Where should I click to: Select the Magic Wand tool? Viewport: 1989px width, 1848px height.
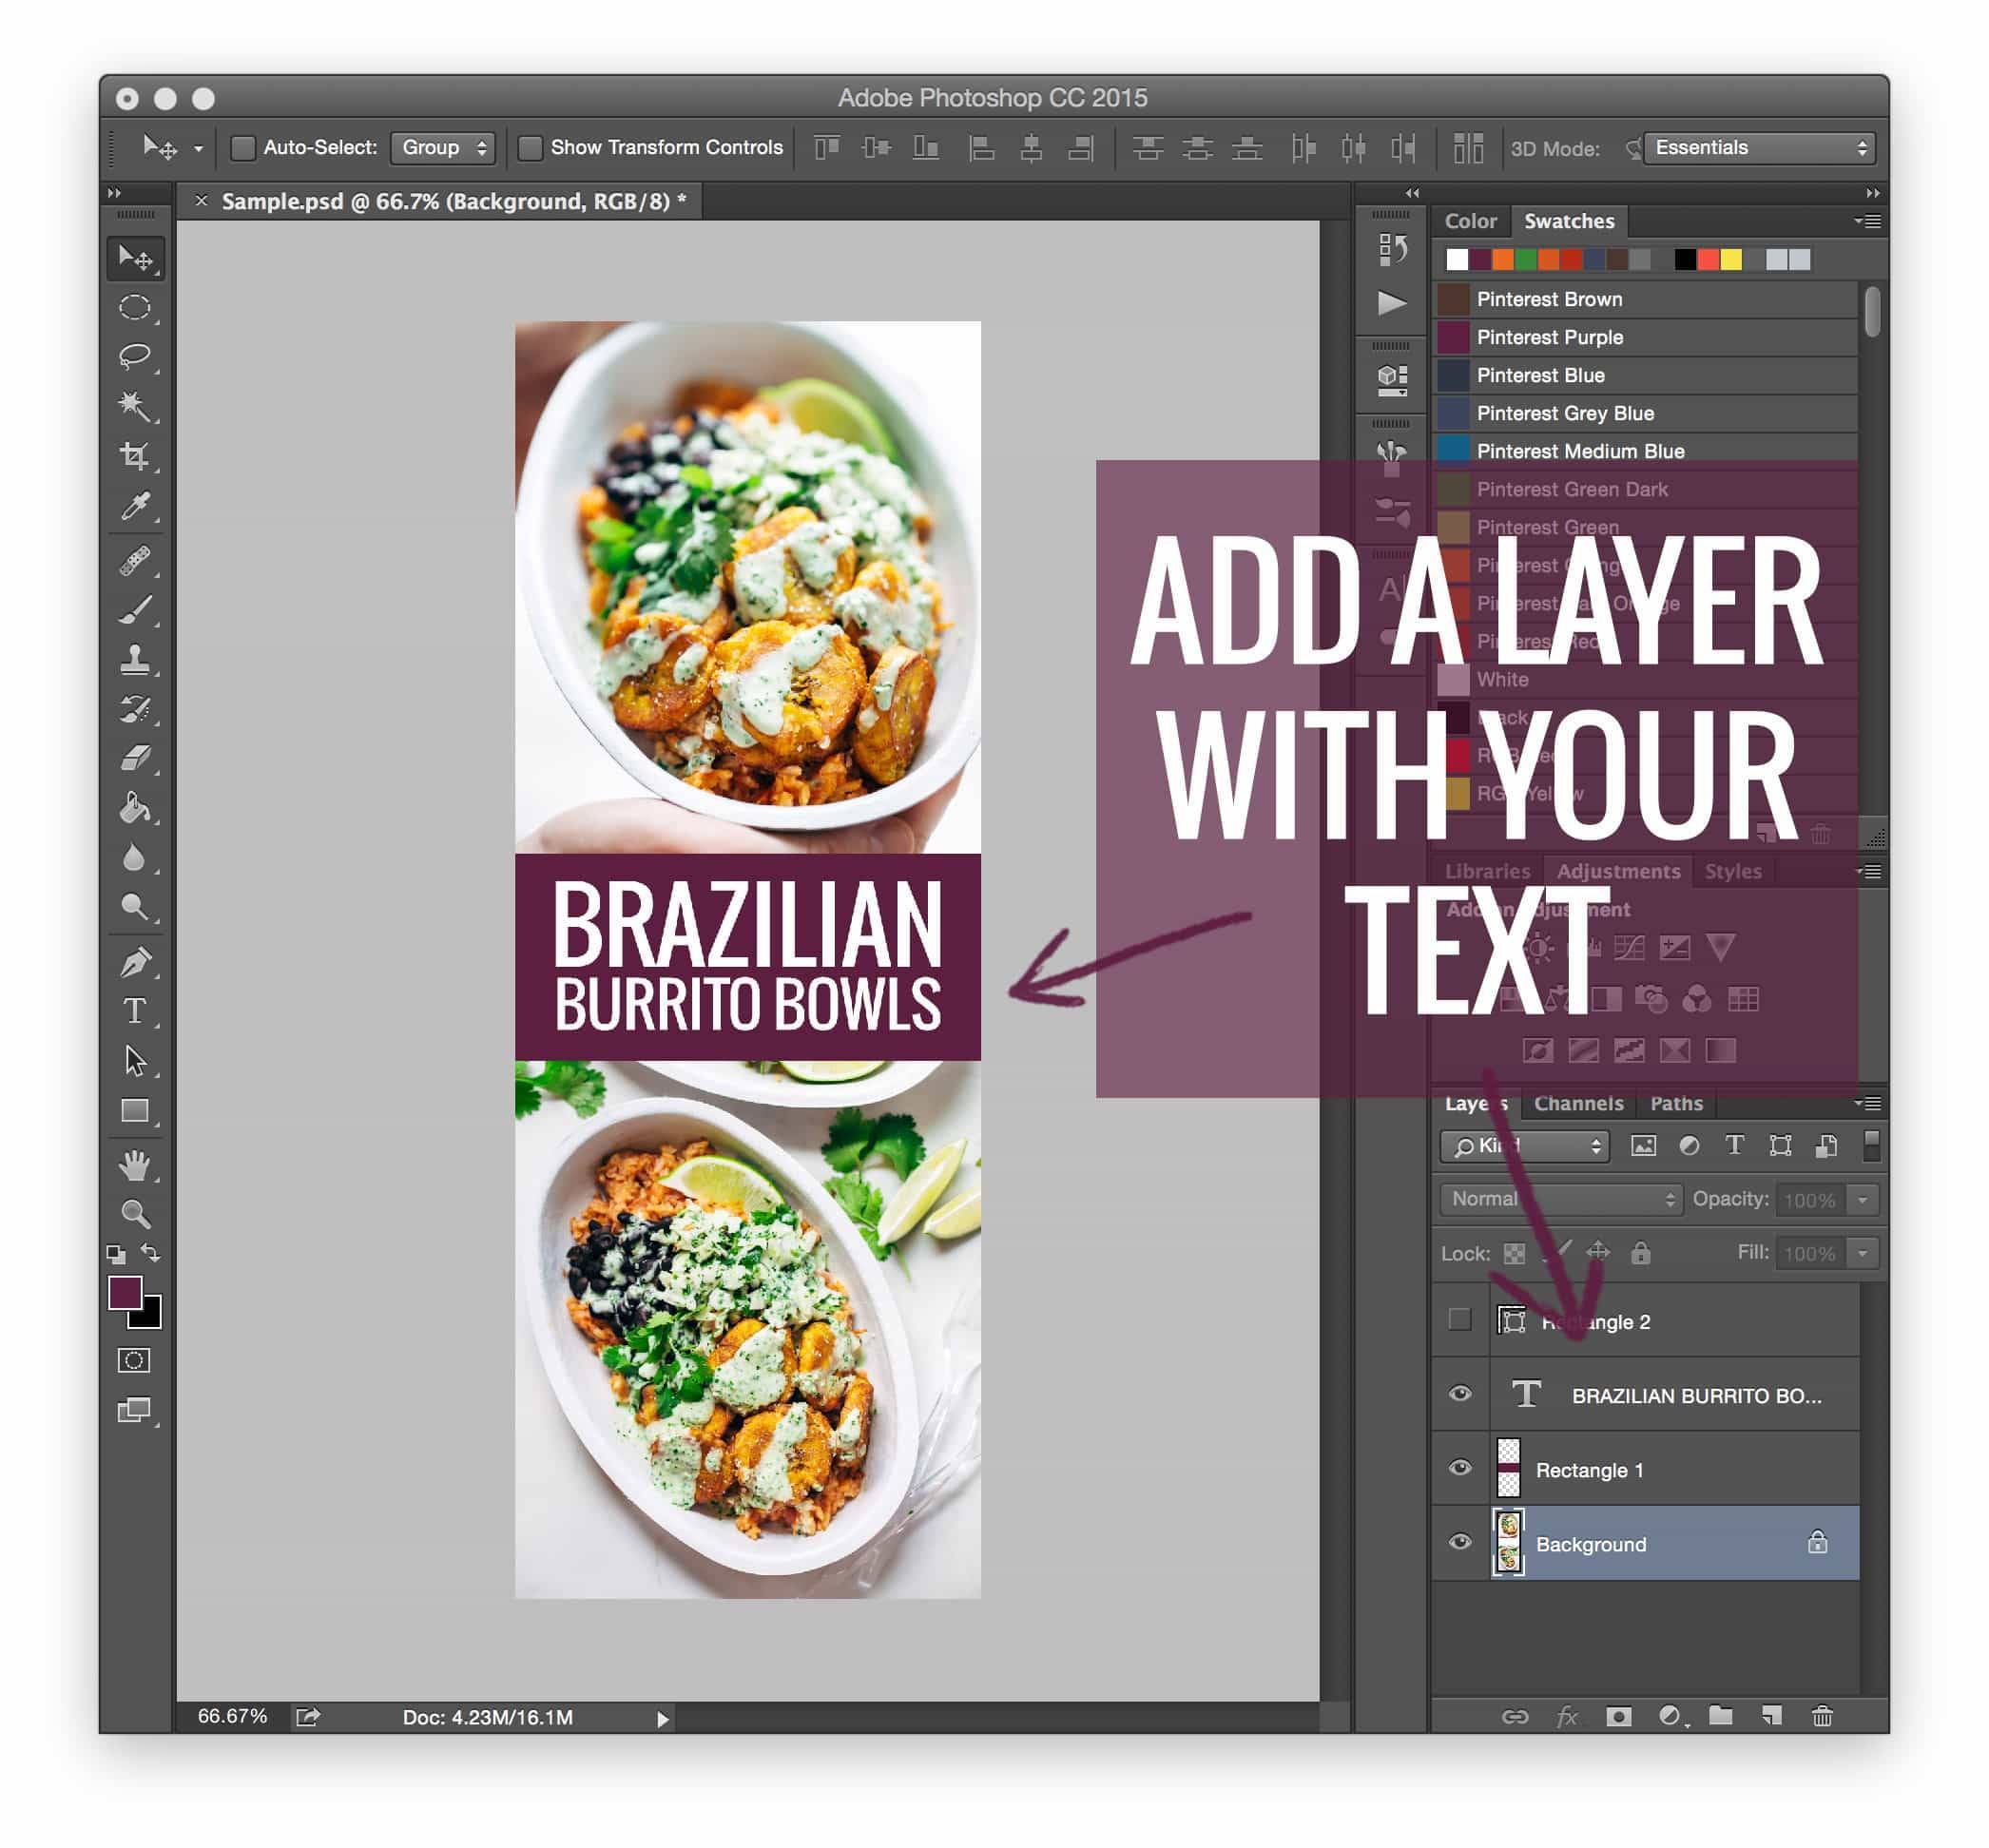coord(134,405)
